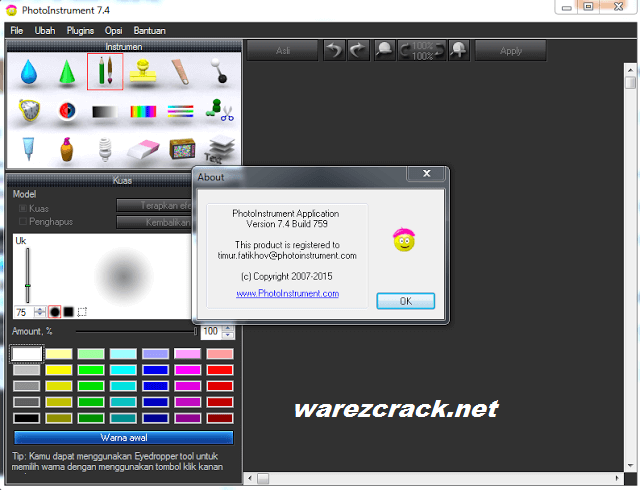Select the skin tone tube tool
The image size is (640, 490).
coord(181,72)
